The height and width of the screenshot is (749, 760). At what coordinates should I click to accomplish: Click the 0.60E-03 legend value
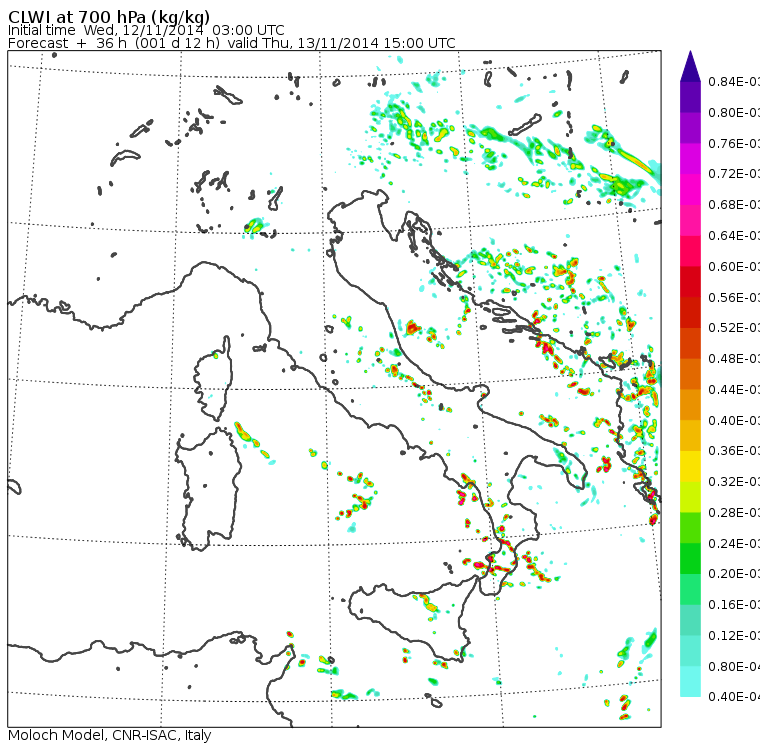coord(734,267)
